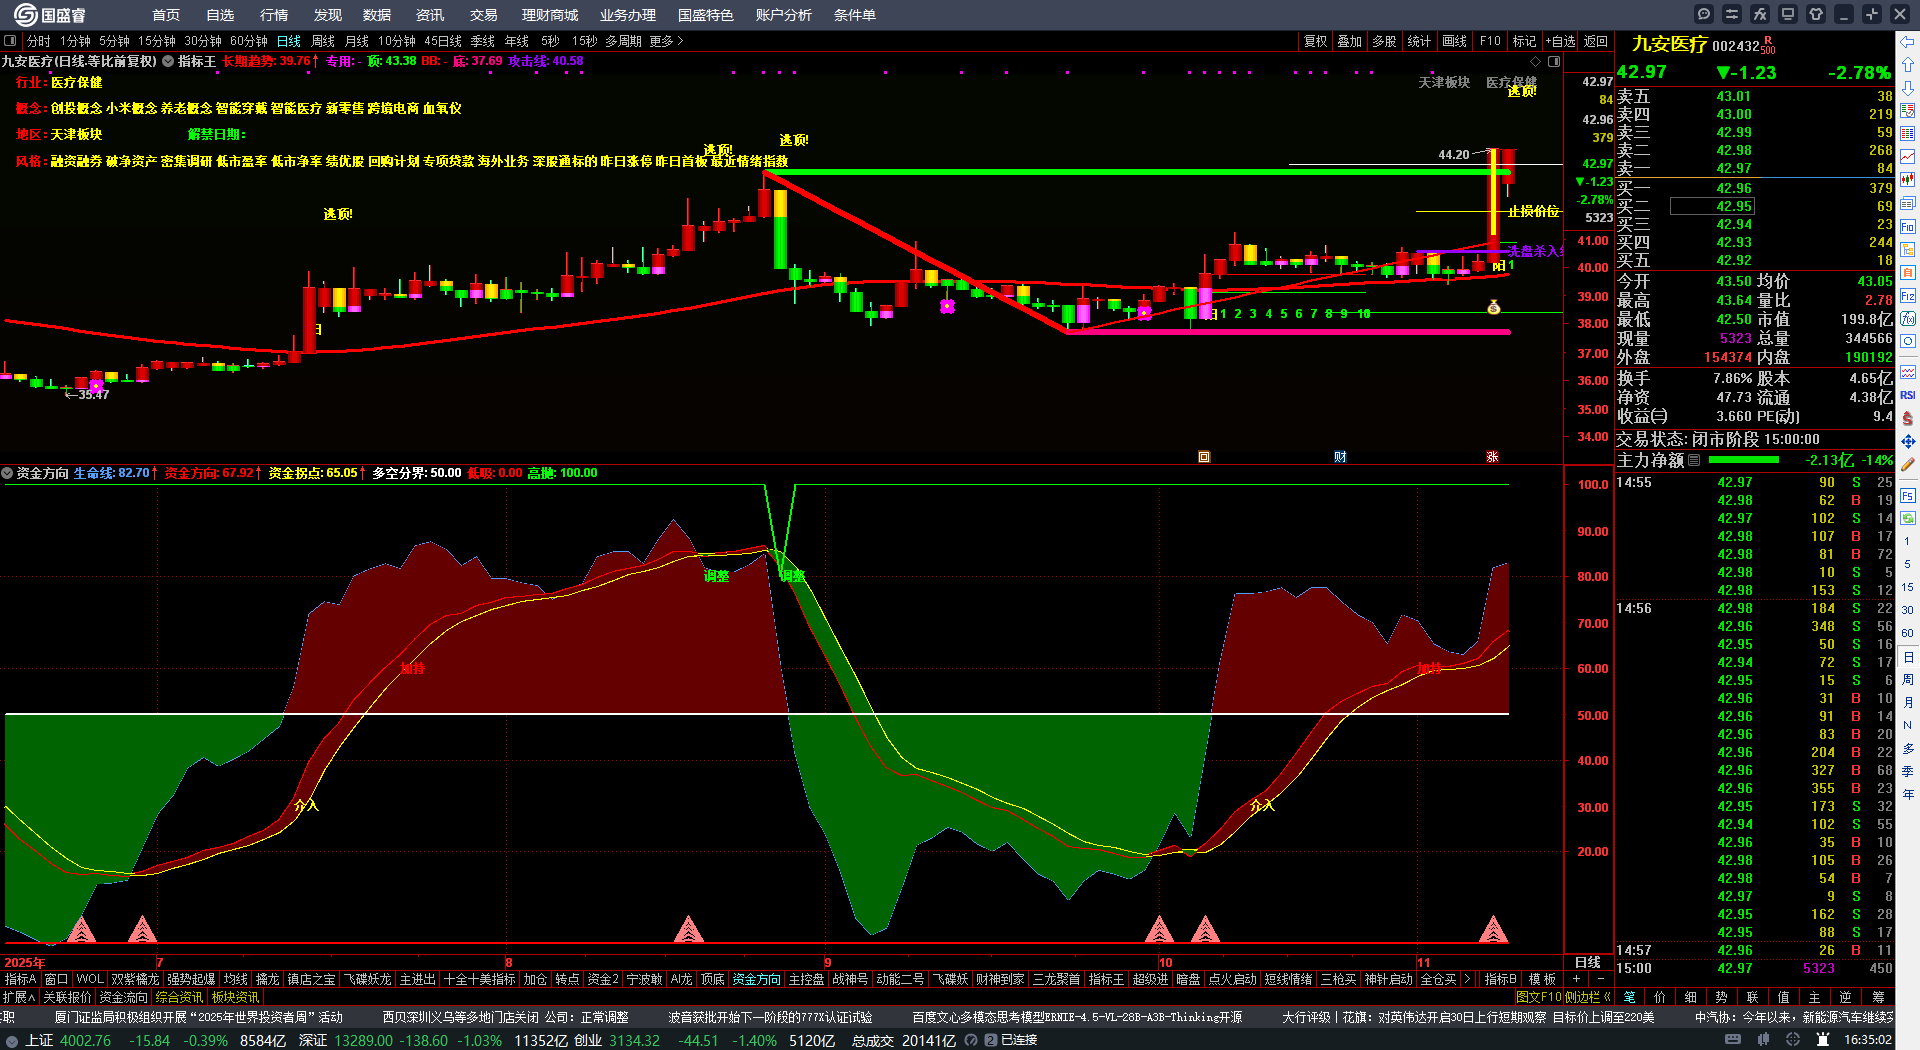
Task: Open the red line-chart icon in right sidebar
Action: point(1908,157)
